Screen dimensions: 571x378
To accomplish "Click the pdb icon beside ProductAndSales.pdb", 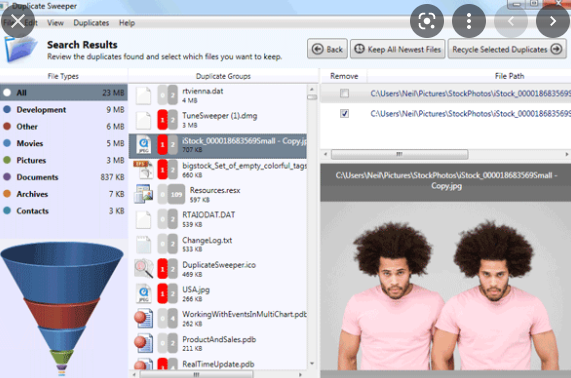I will pos(143,343).
